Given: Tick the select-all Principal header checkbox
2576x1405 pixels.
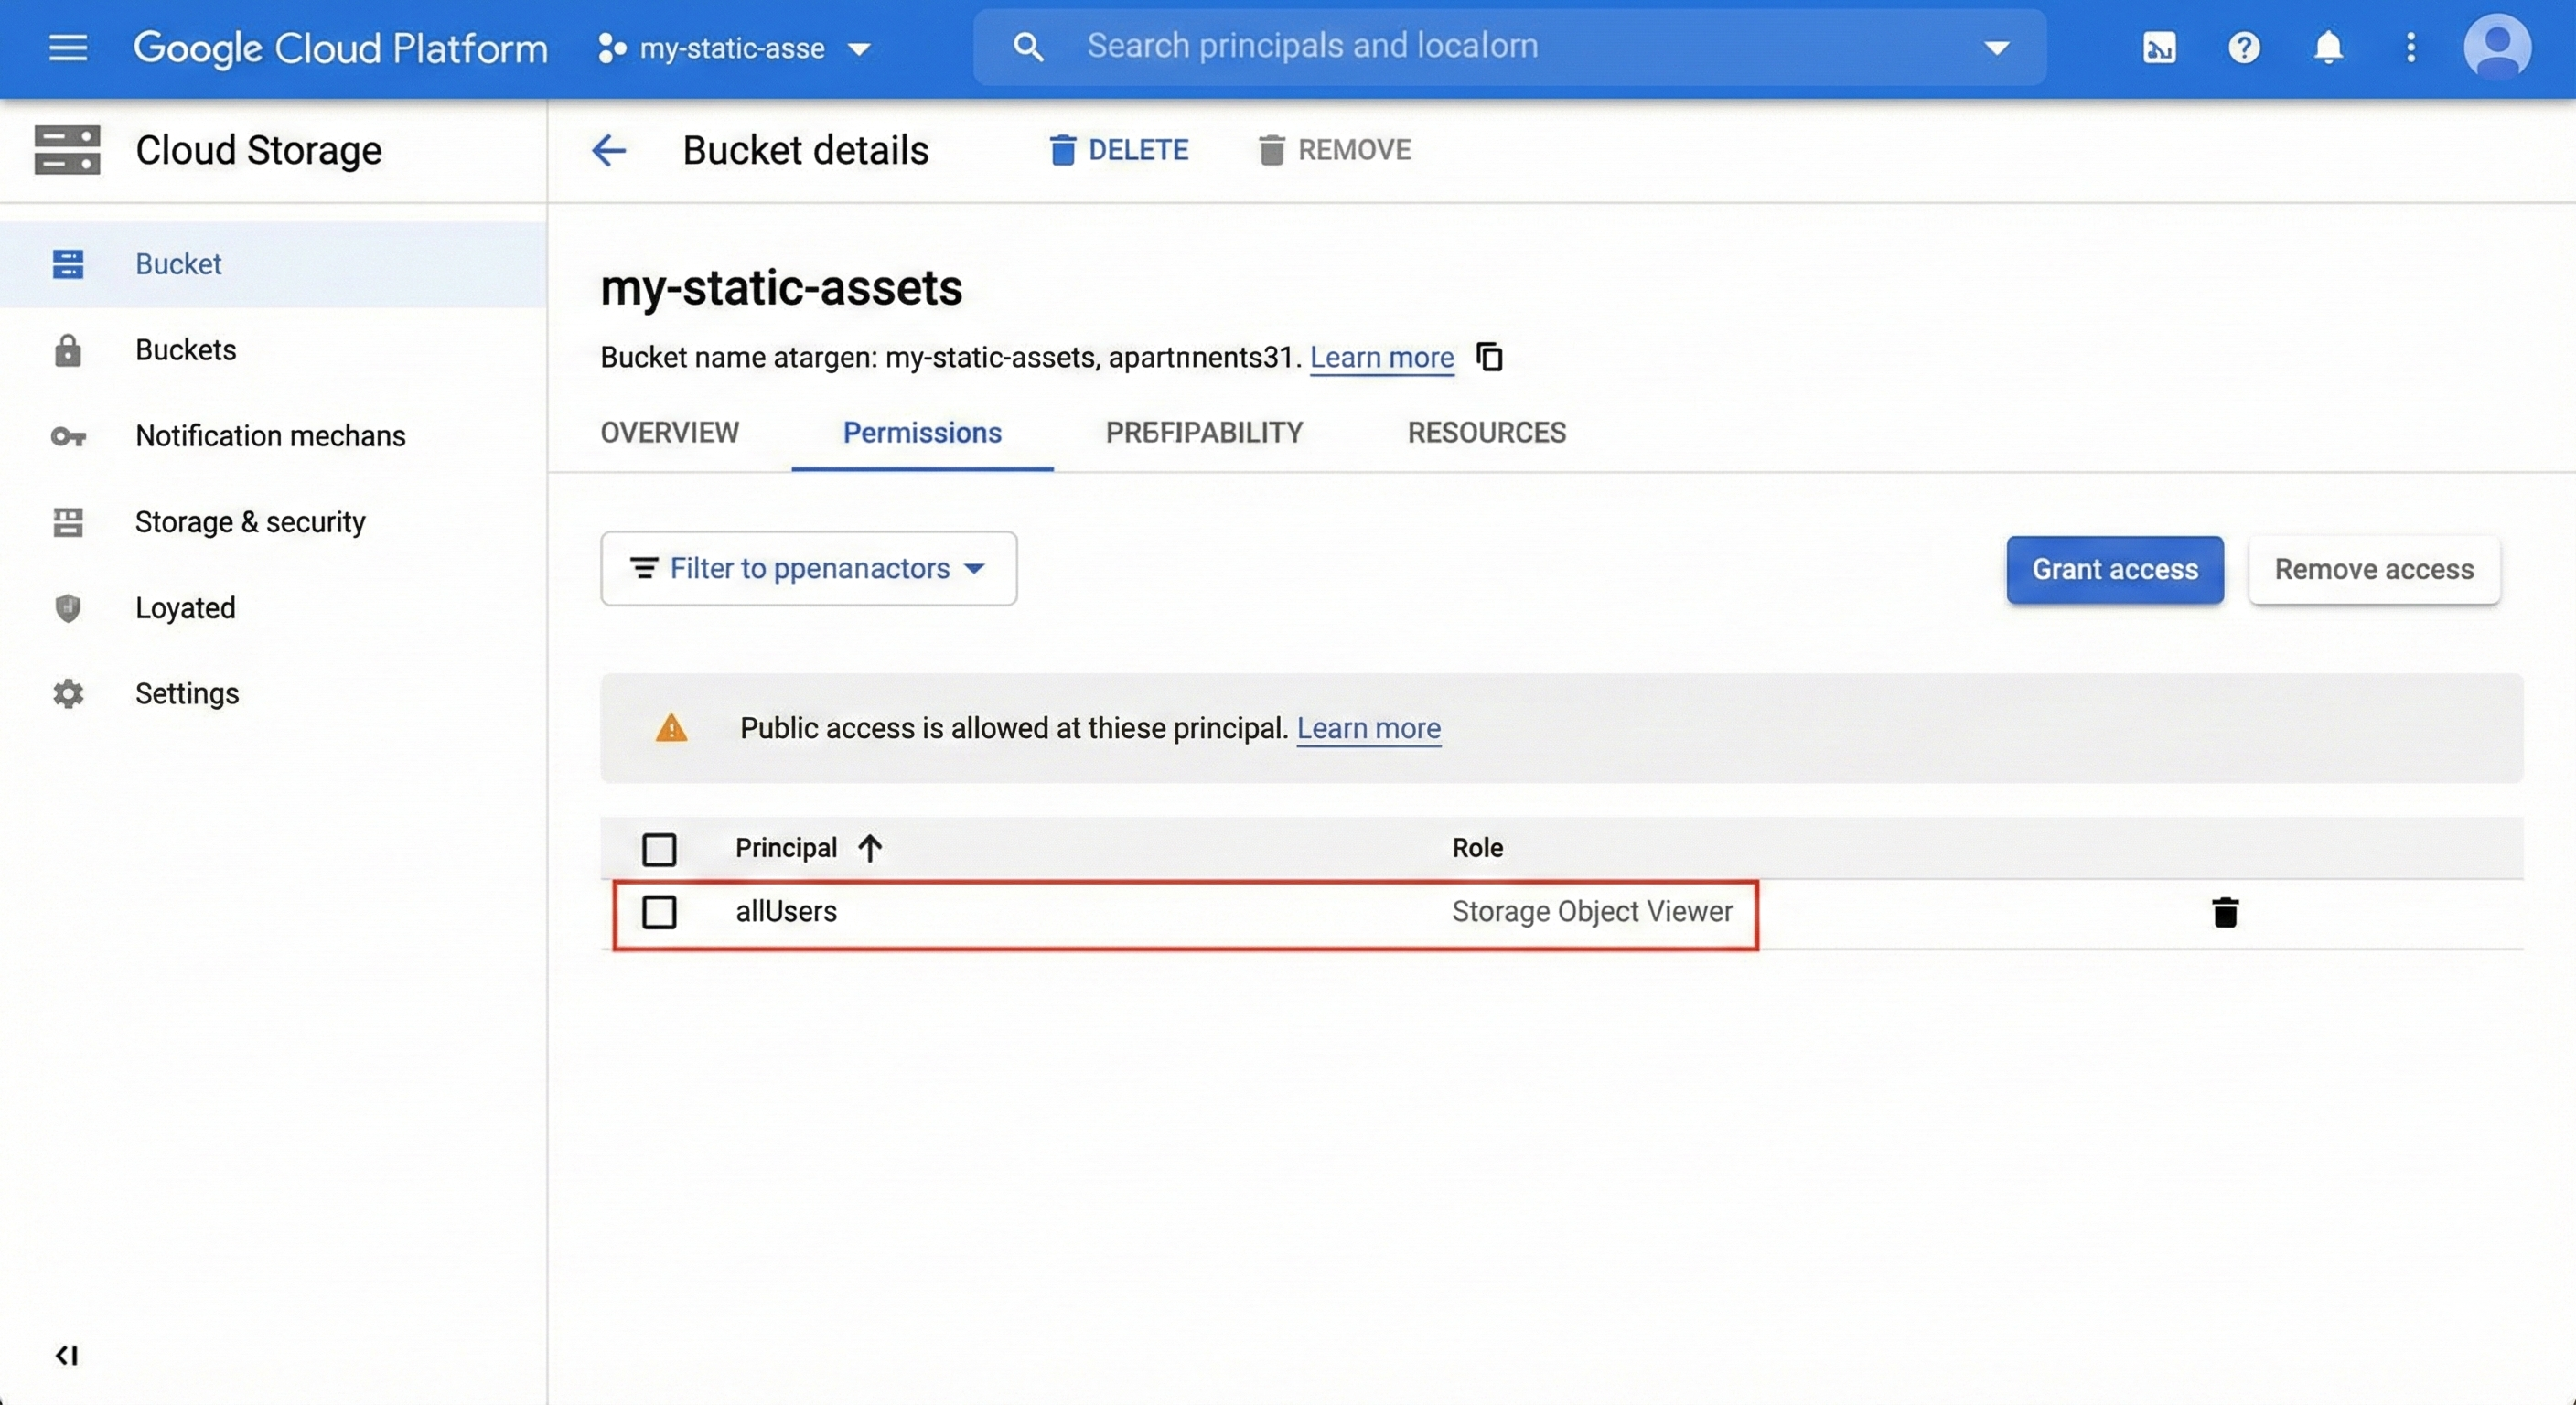Looking at the screenshot, I should [x=659, y=849].
